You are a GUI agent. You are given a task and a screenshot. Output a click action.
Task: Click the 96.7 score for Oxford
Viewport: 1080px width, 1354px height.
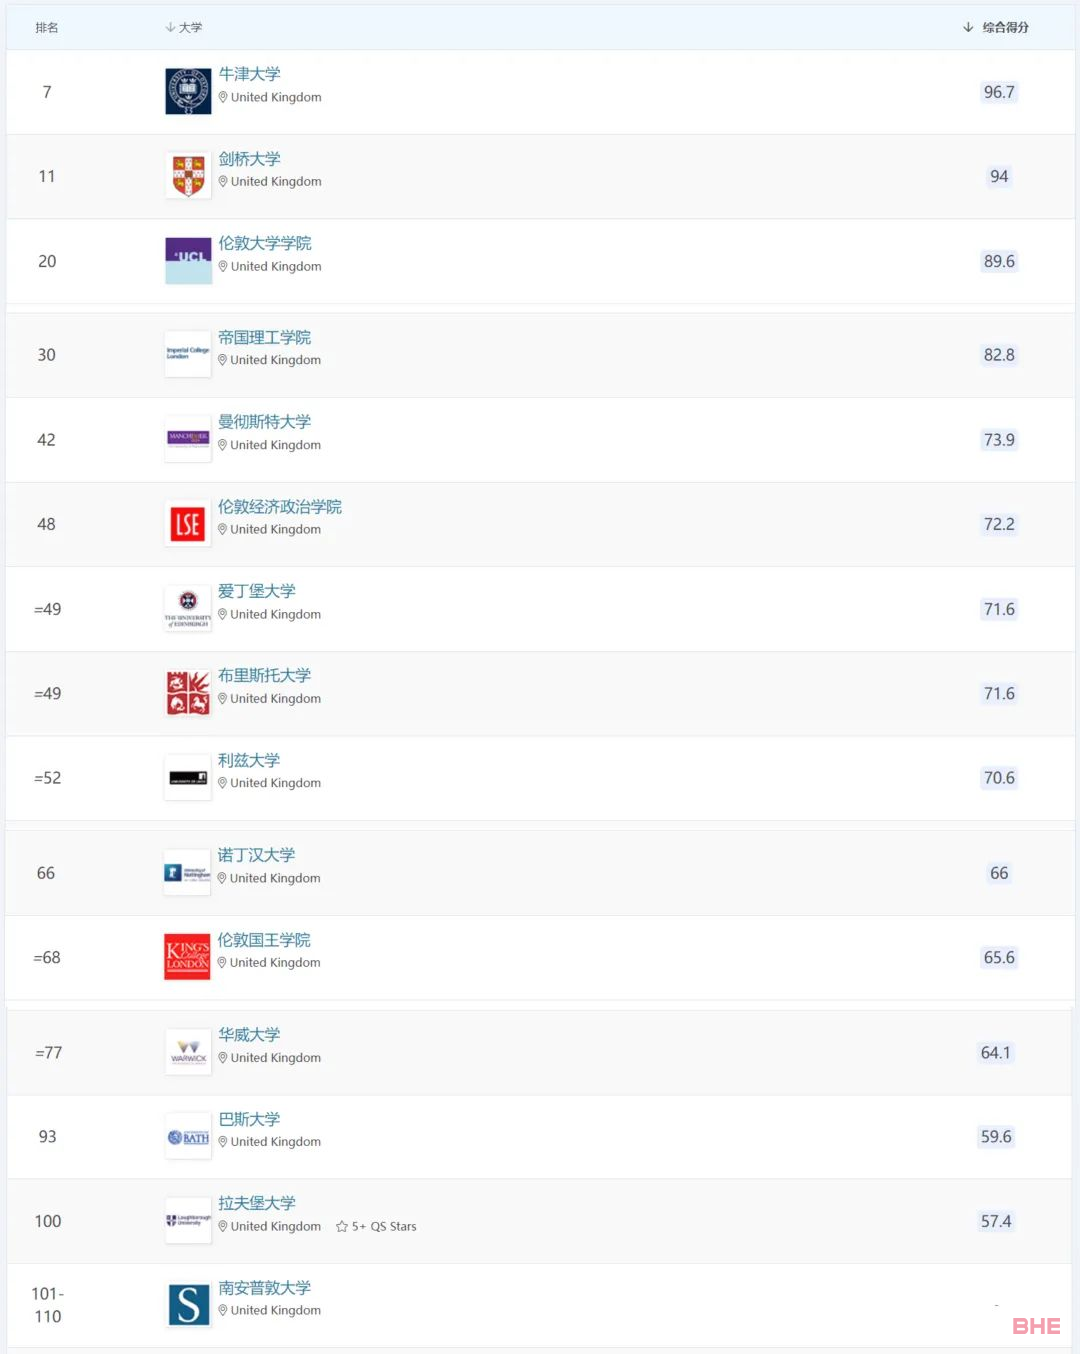999,92
